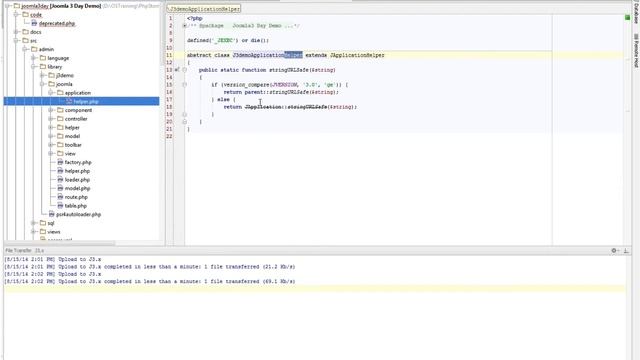Screen dimensions: 640x360
Task: Click the psr4autoloader.php file icon
Action: [51, 214]
